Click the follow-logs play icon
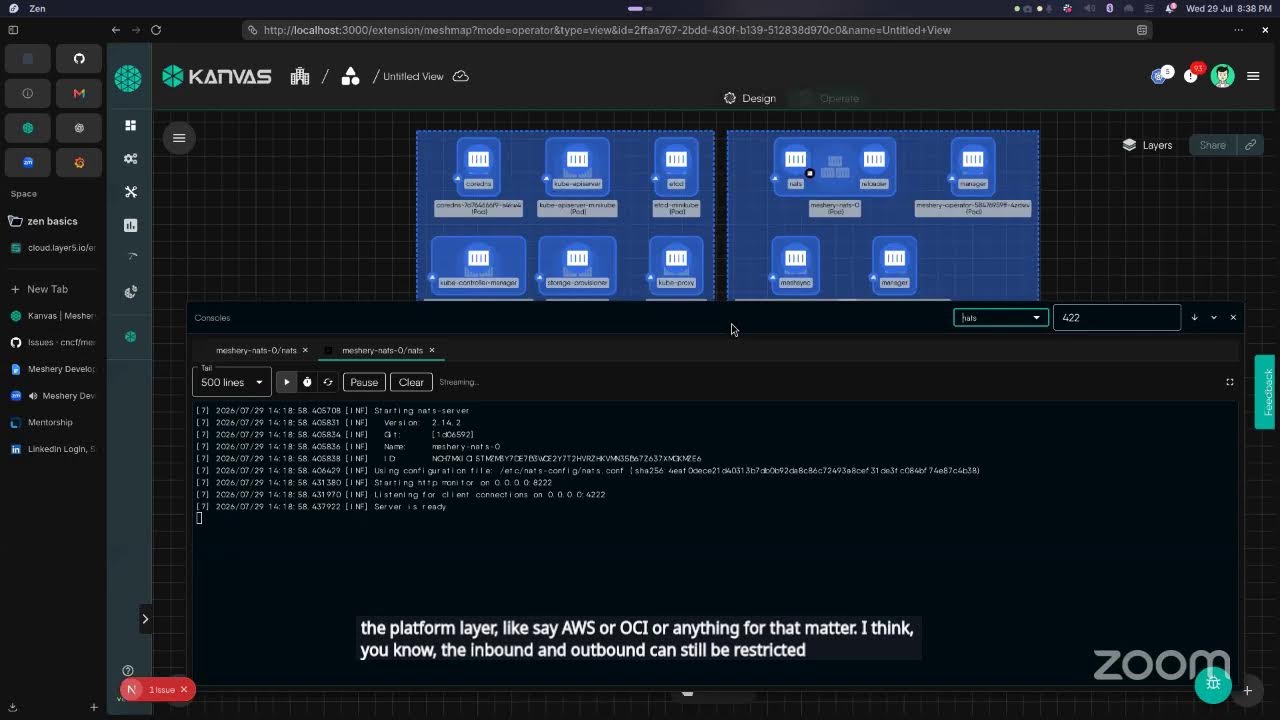1280x720 pixels. 286,382
